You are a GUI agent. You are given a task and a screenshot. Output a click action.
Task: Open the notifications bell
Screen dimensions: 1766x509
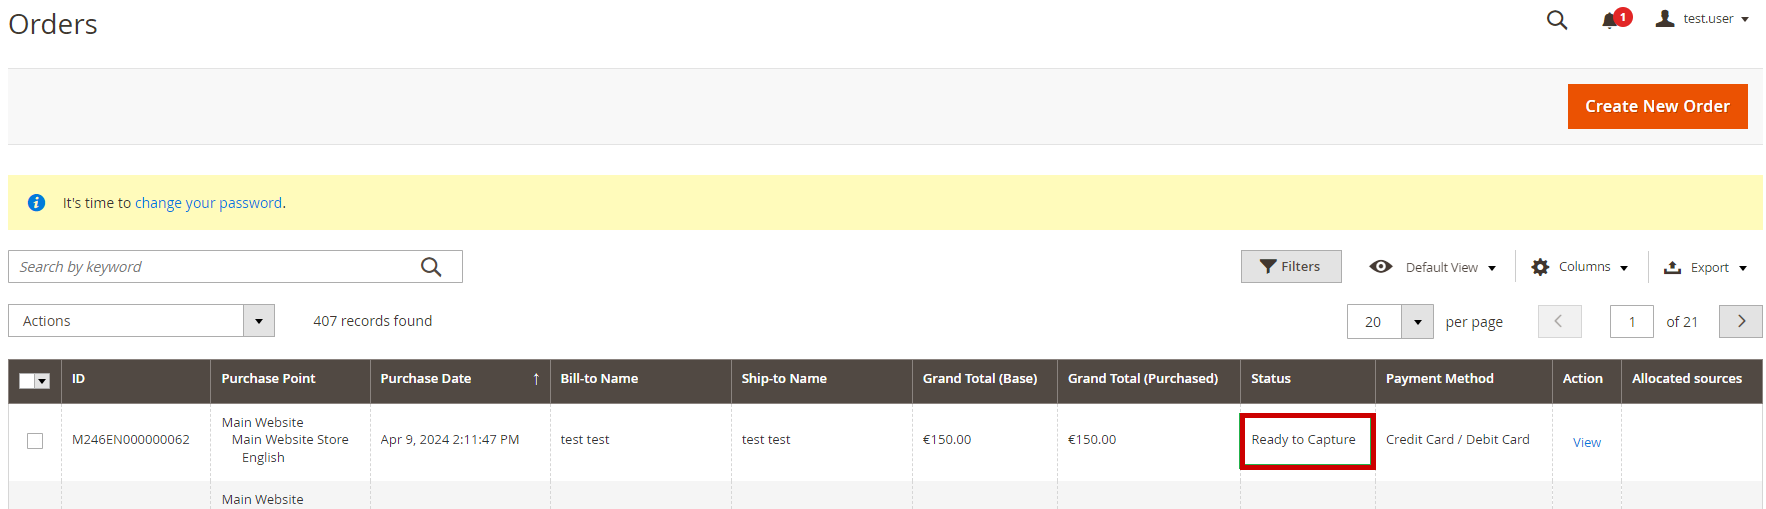click(x=1609, y=20)
